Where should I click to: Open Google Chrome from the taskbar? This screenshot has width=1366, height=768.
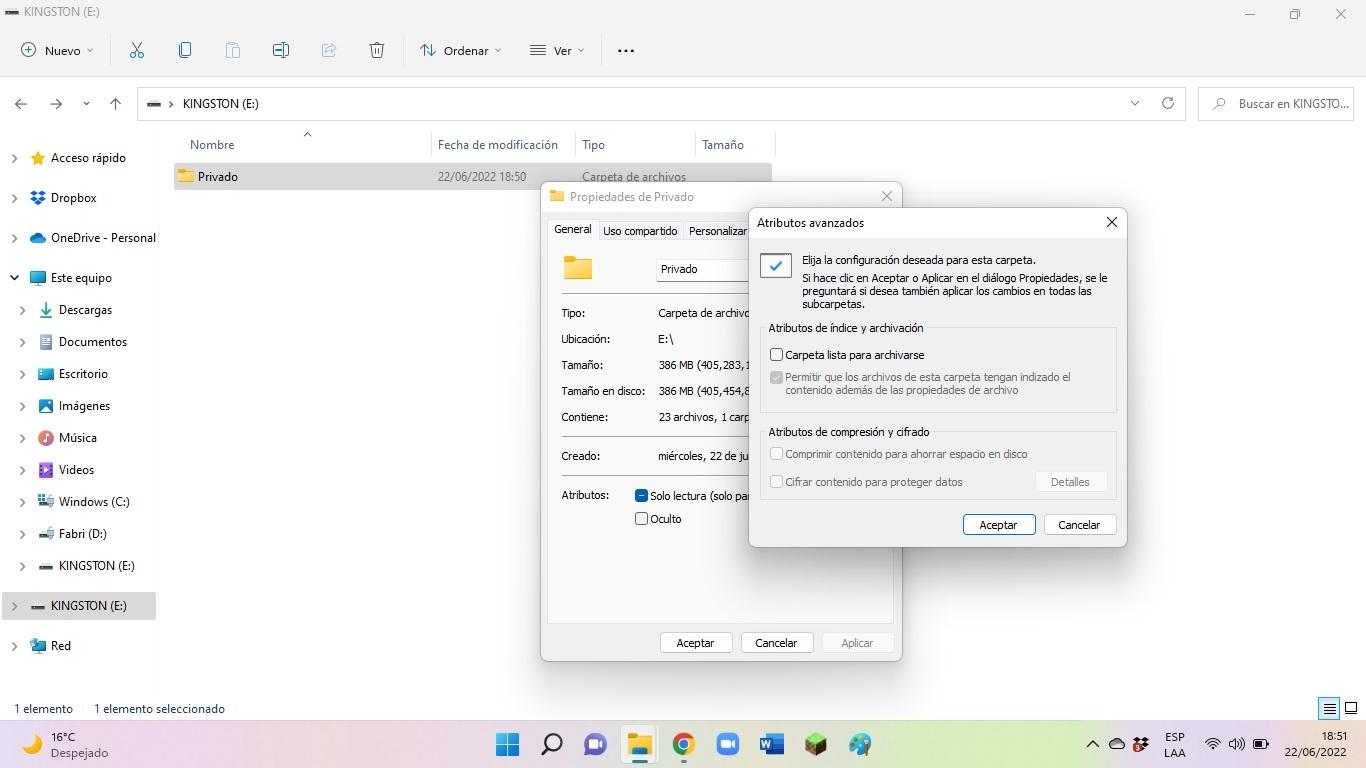(683, 744)
